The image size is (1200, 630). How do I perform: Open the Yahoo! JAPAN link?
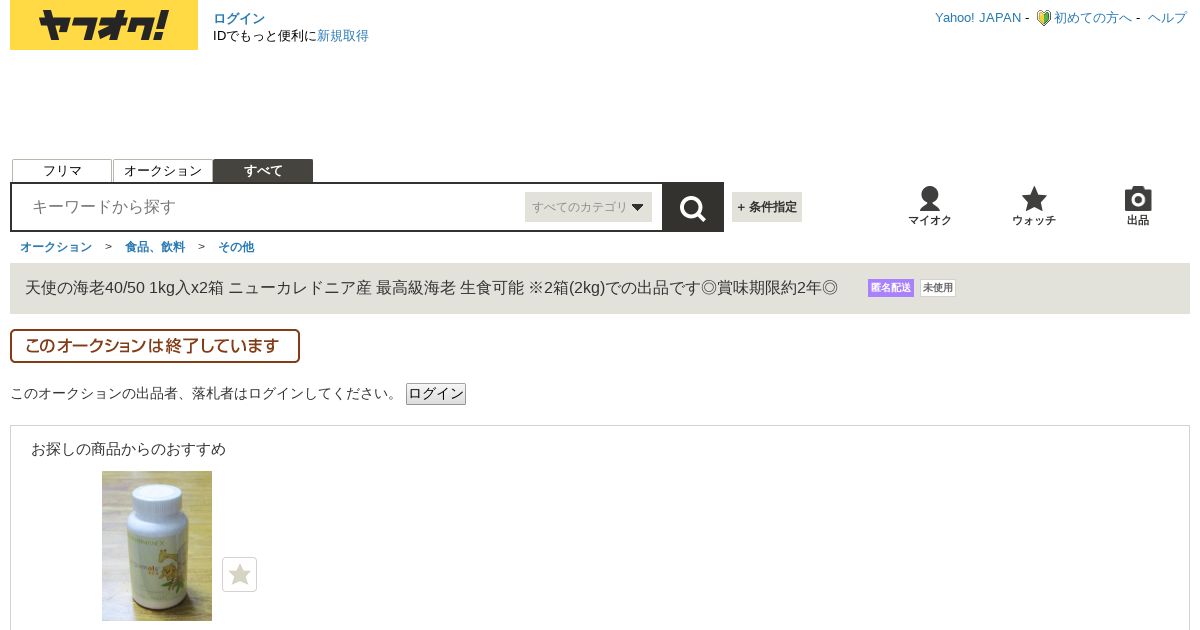point(978,18)
